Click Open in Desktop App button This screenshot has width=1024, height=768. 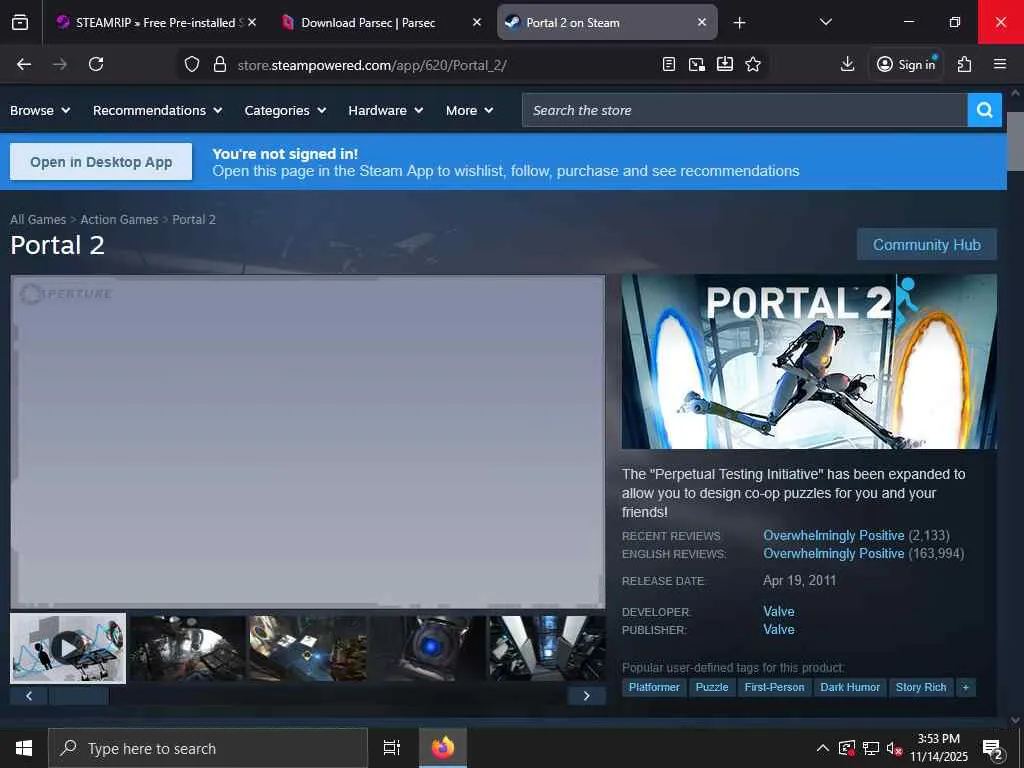101,162
